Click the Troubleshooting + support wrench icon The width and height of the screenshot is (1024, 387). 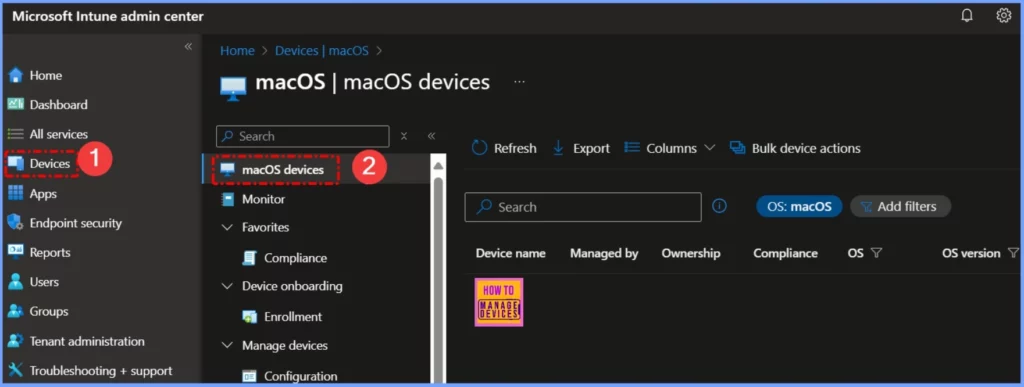pos(16,371)
